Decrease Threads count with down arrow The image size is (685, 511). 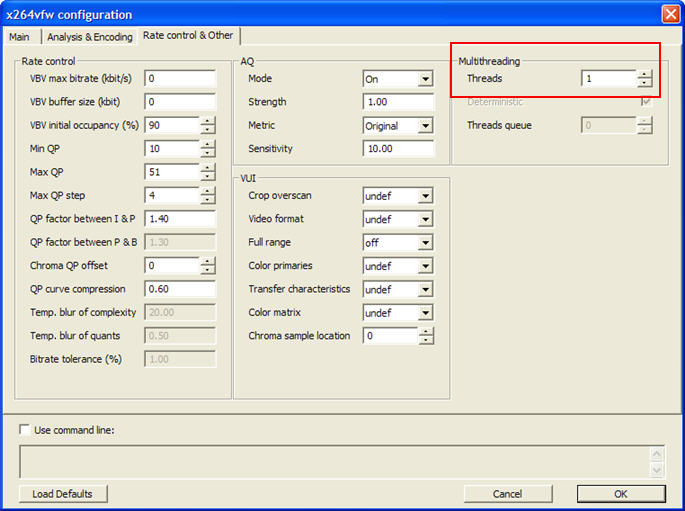click(x=644, y=83)
